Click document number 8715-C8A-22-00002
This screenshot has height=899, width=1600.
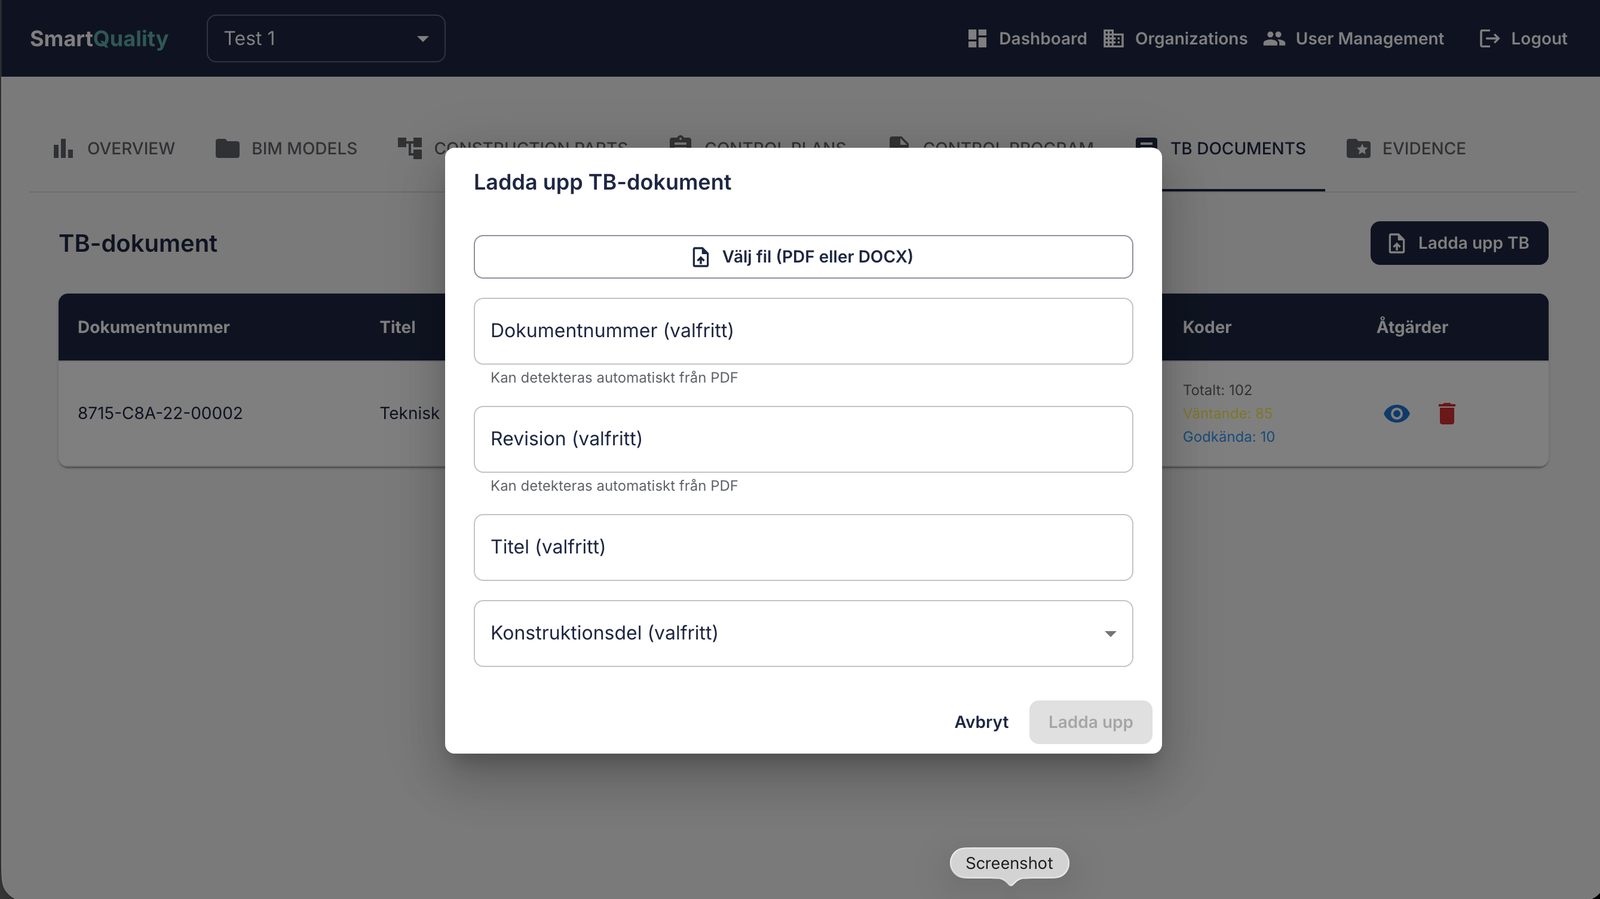pyautogui.click(x=160, y=413)
